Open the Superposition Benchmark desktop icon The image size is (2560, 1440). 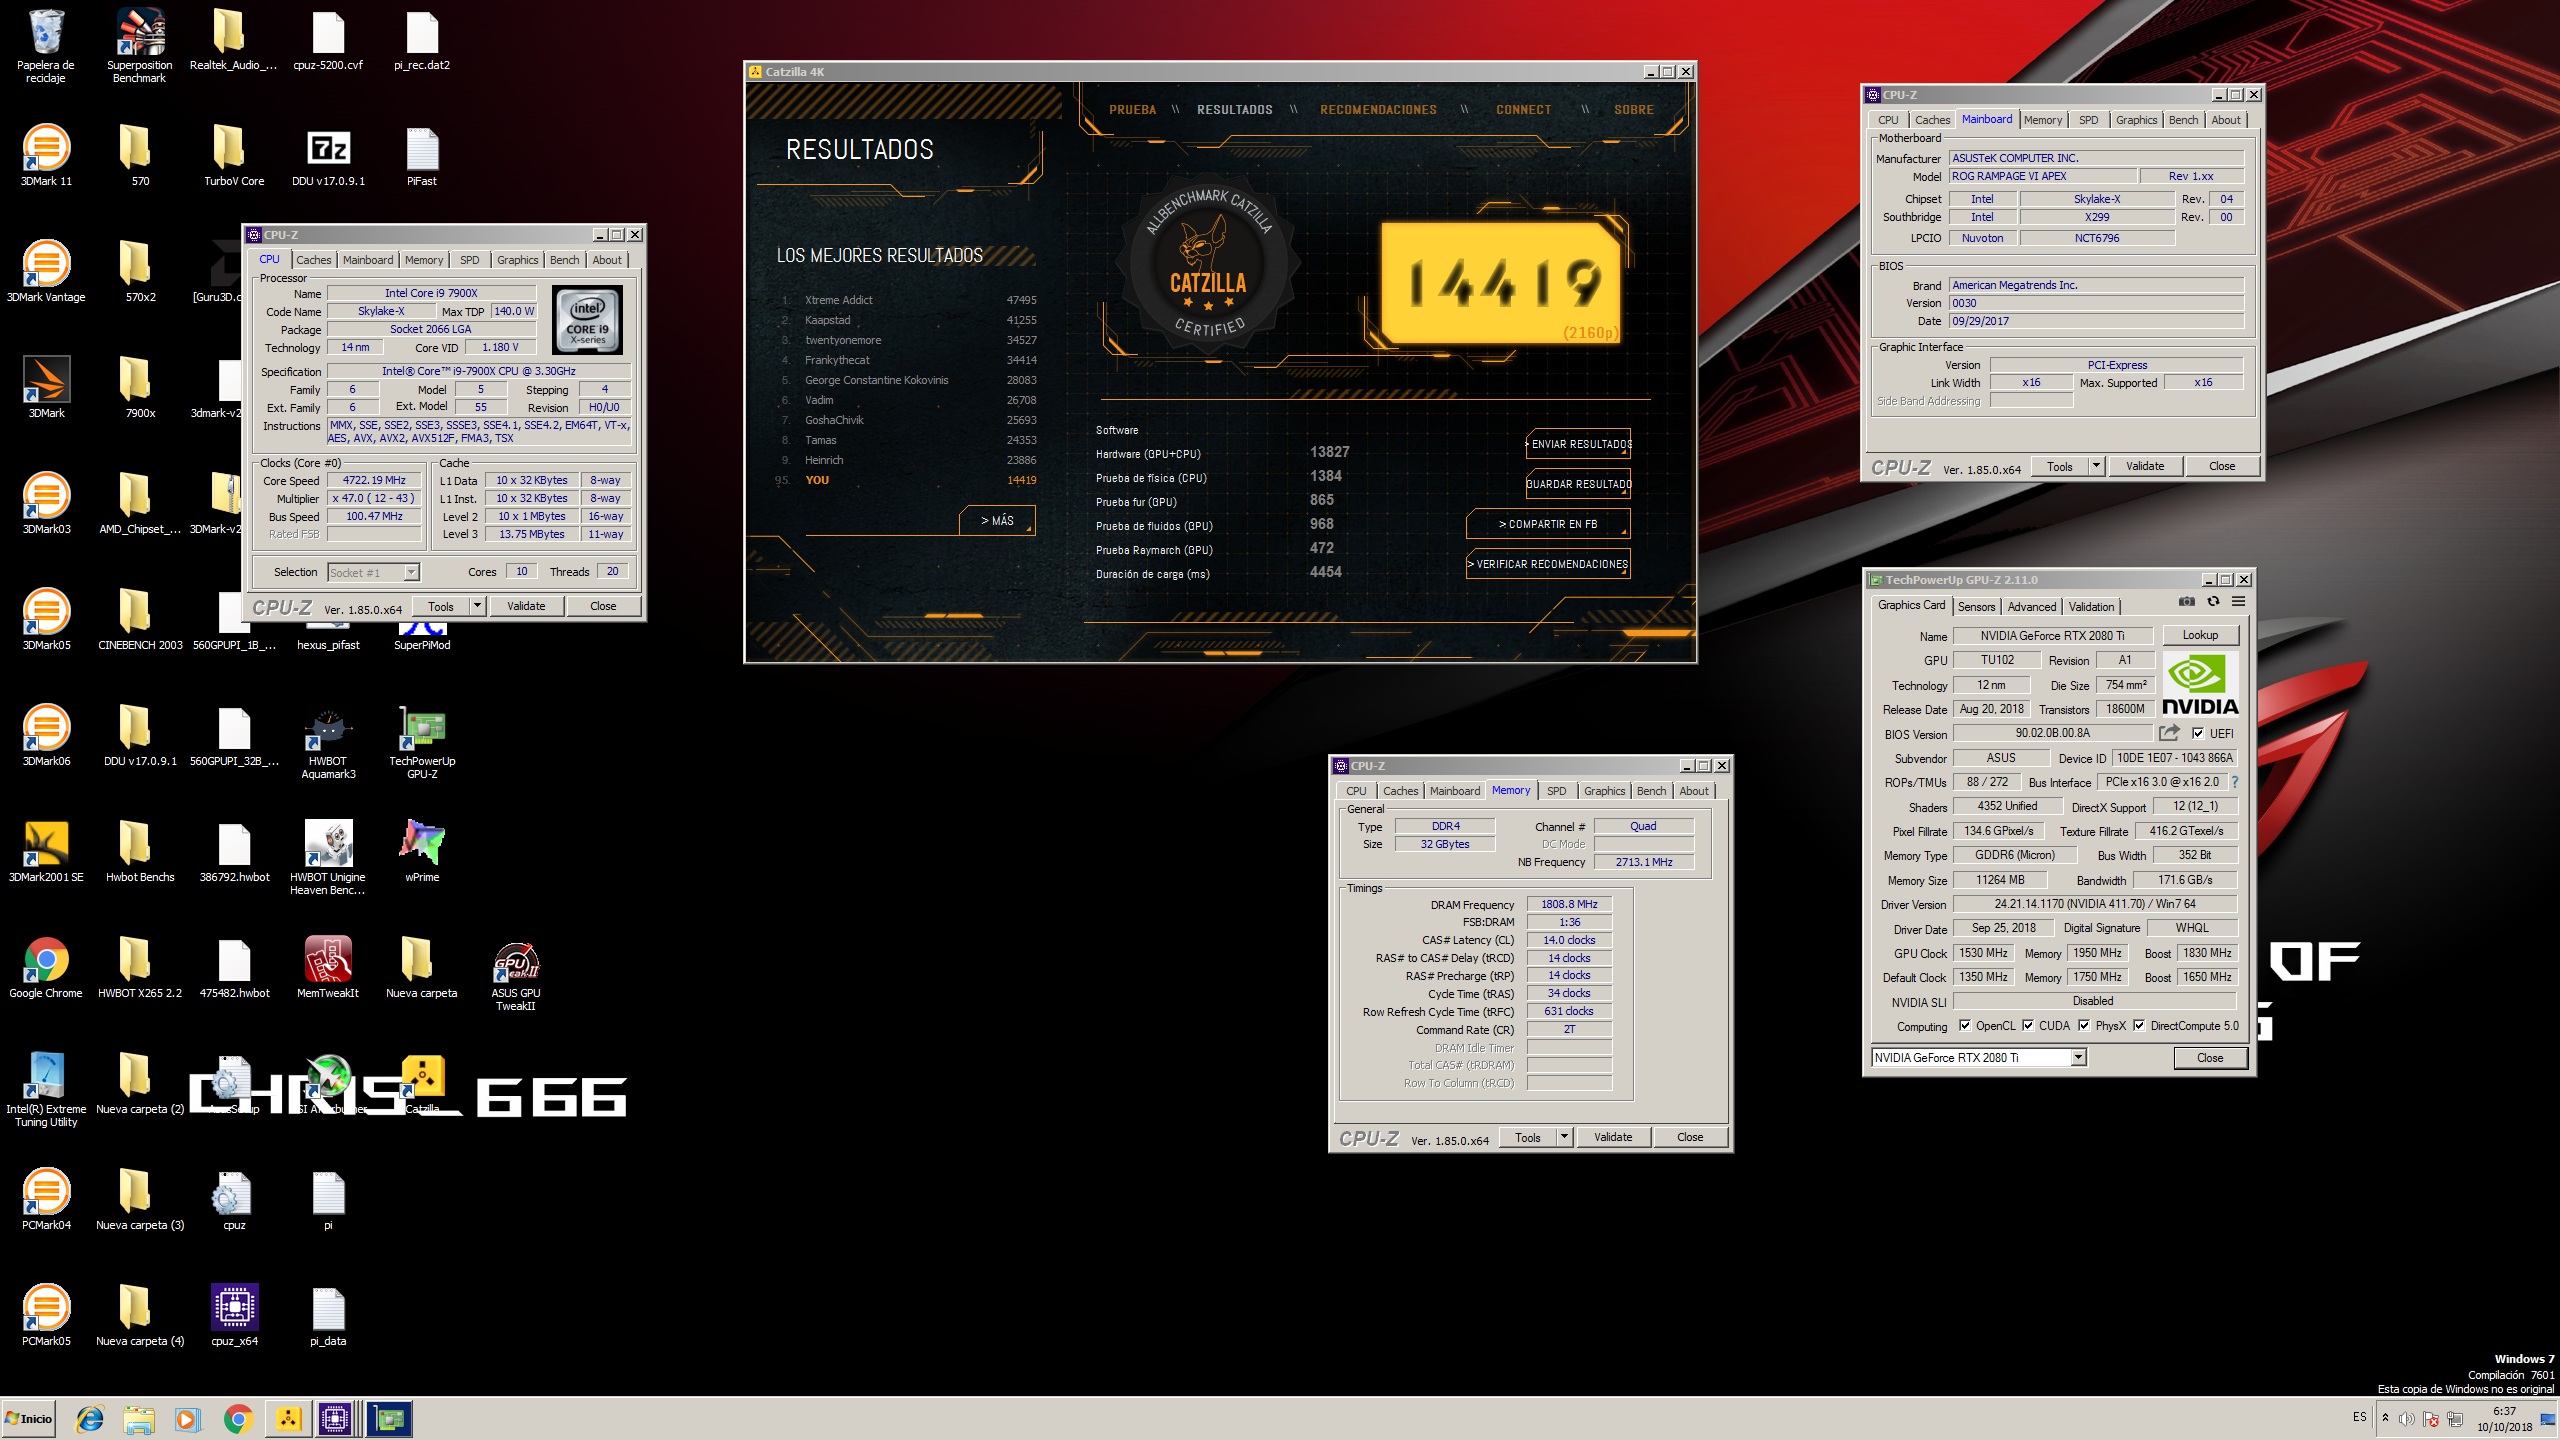tap(140, 45)
